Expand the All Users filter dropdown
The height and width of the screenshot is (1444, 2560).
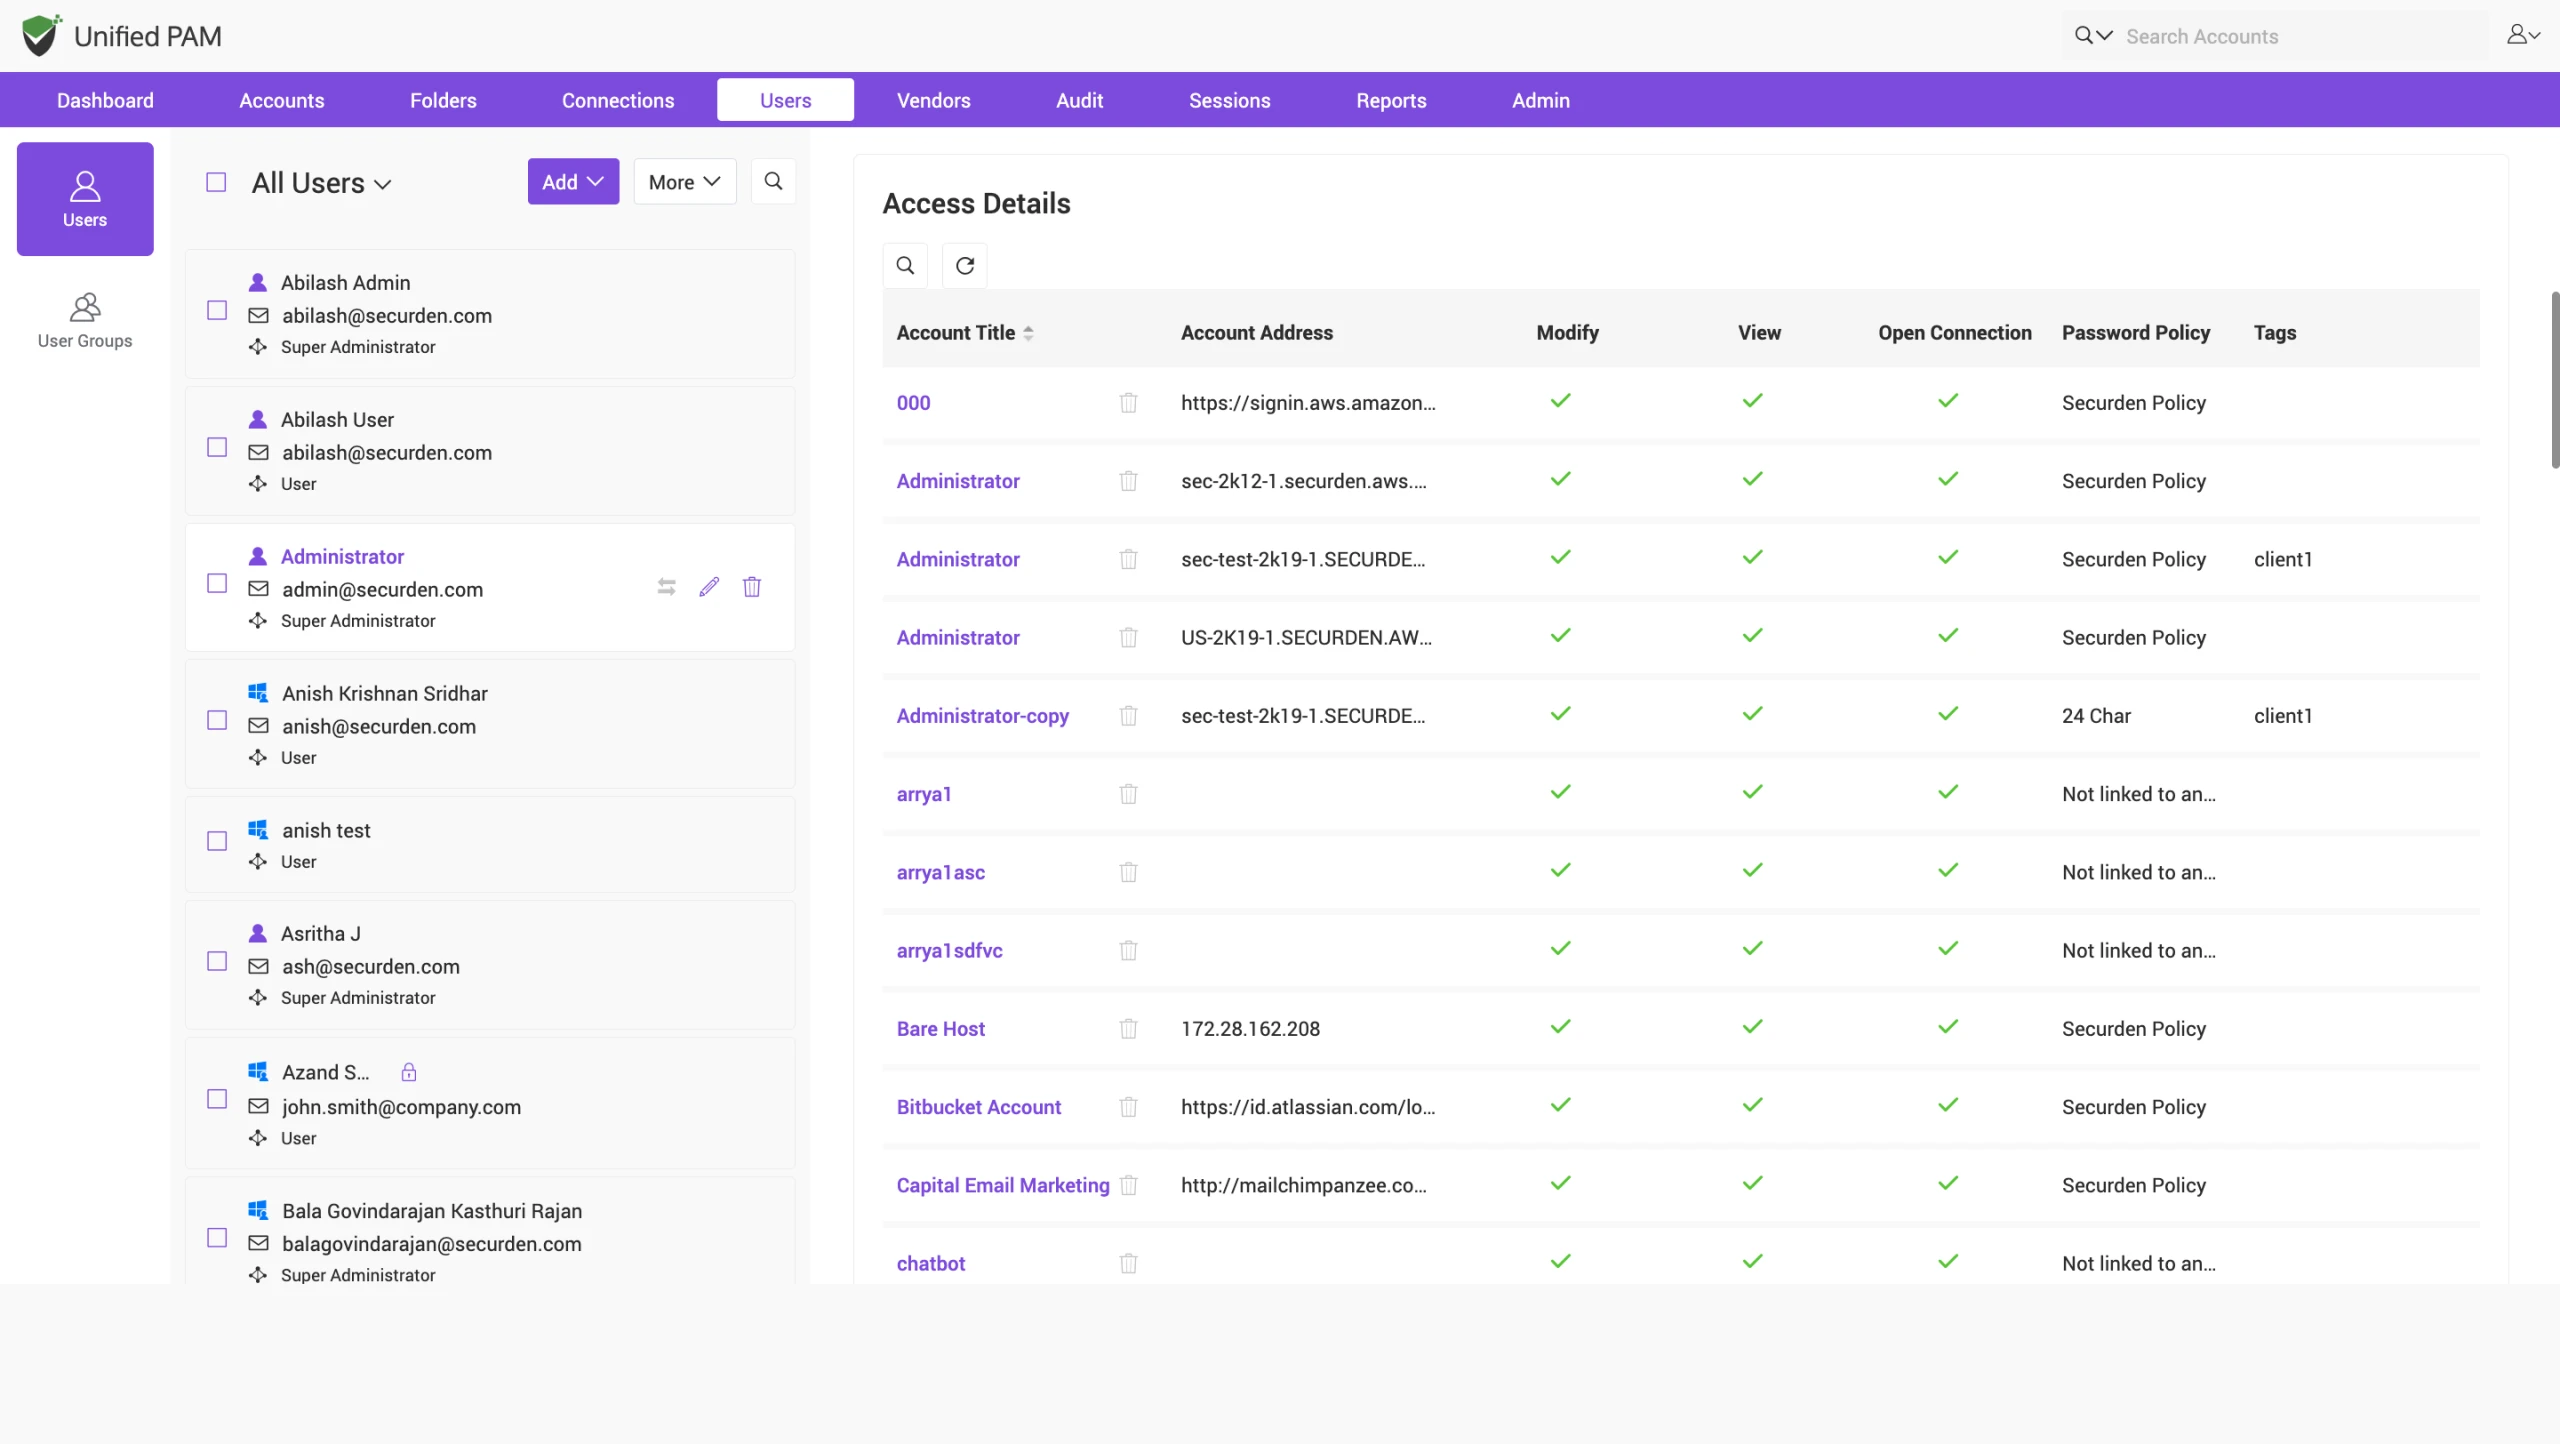click(321, 183)
